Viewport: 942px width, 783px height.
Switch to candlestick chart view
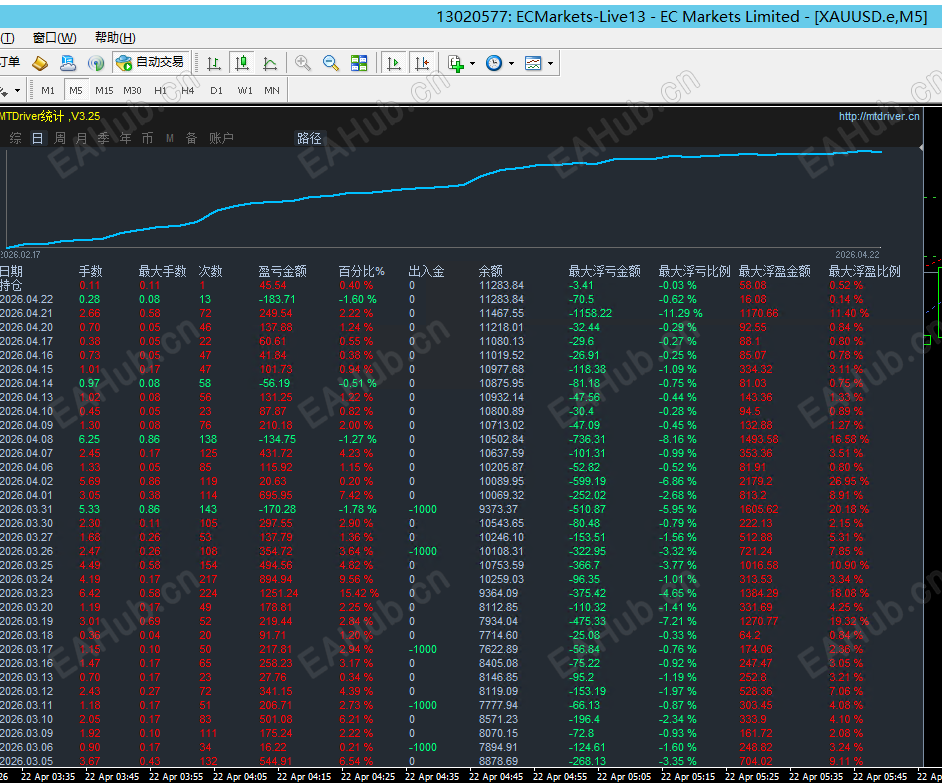(x=241, y=63)
